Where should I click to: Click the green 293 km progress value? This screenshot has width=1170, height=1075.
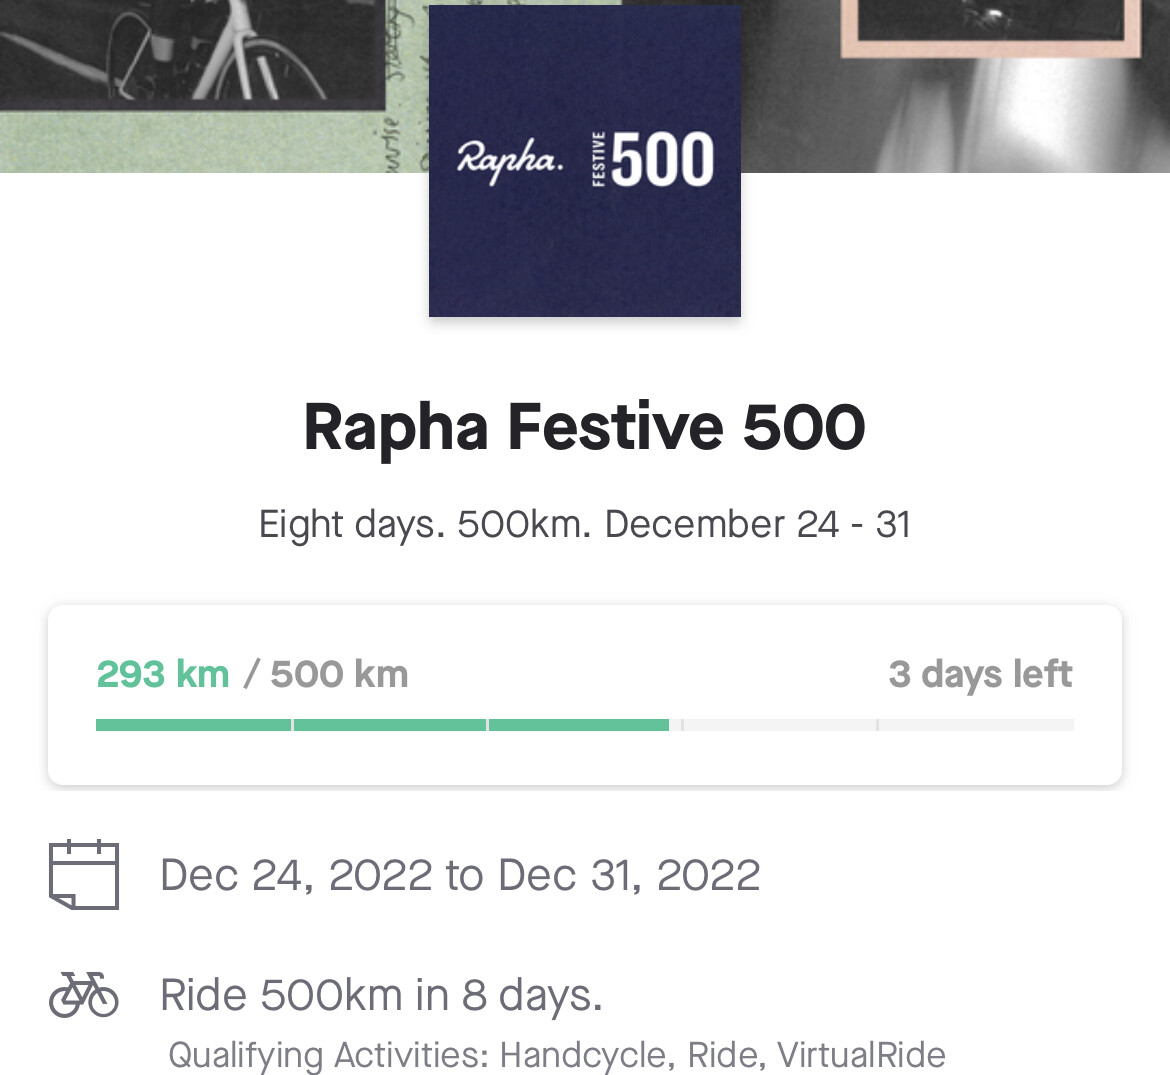[163, 674]
